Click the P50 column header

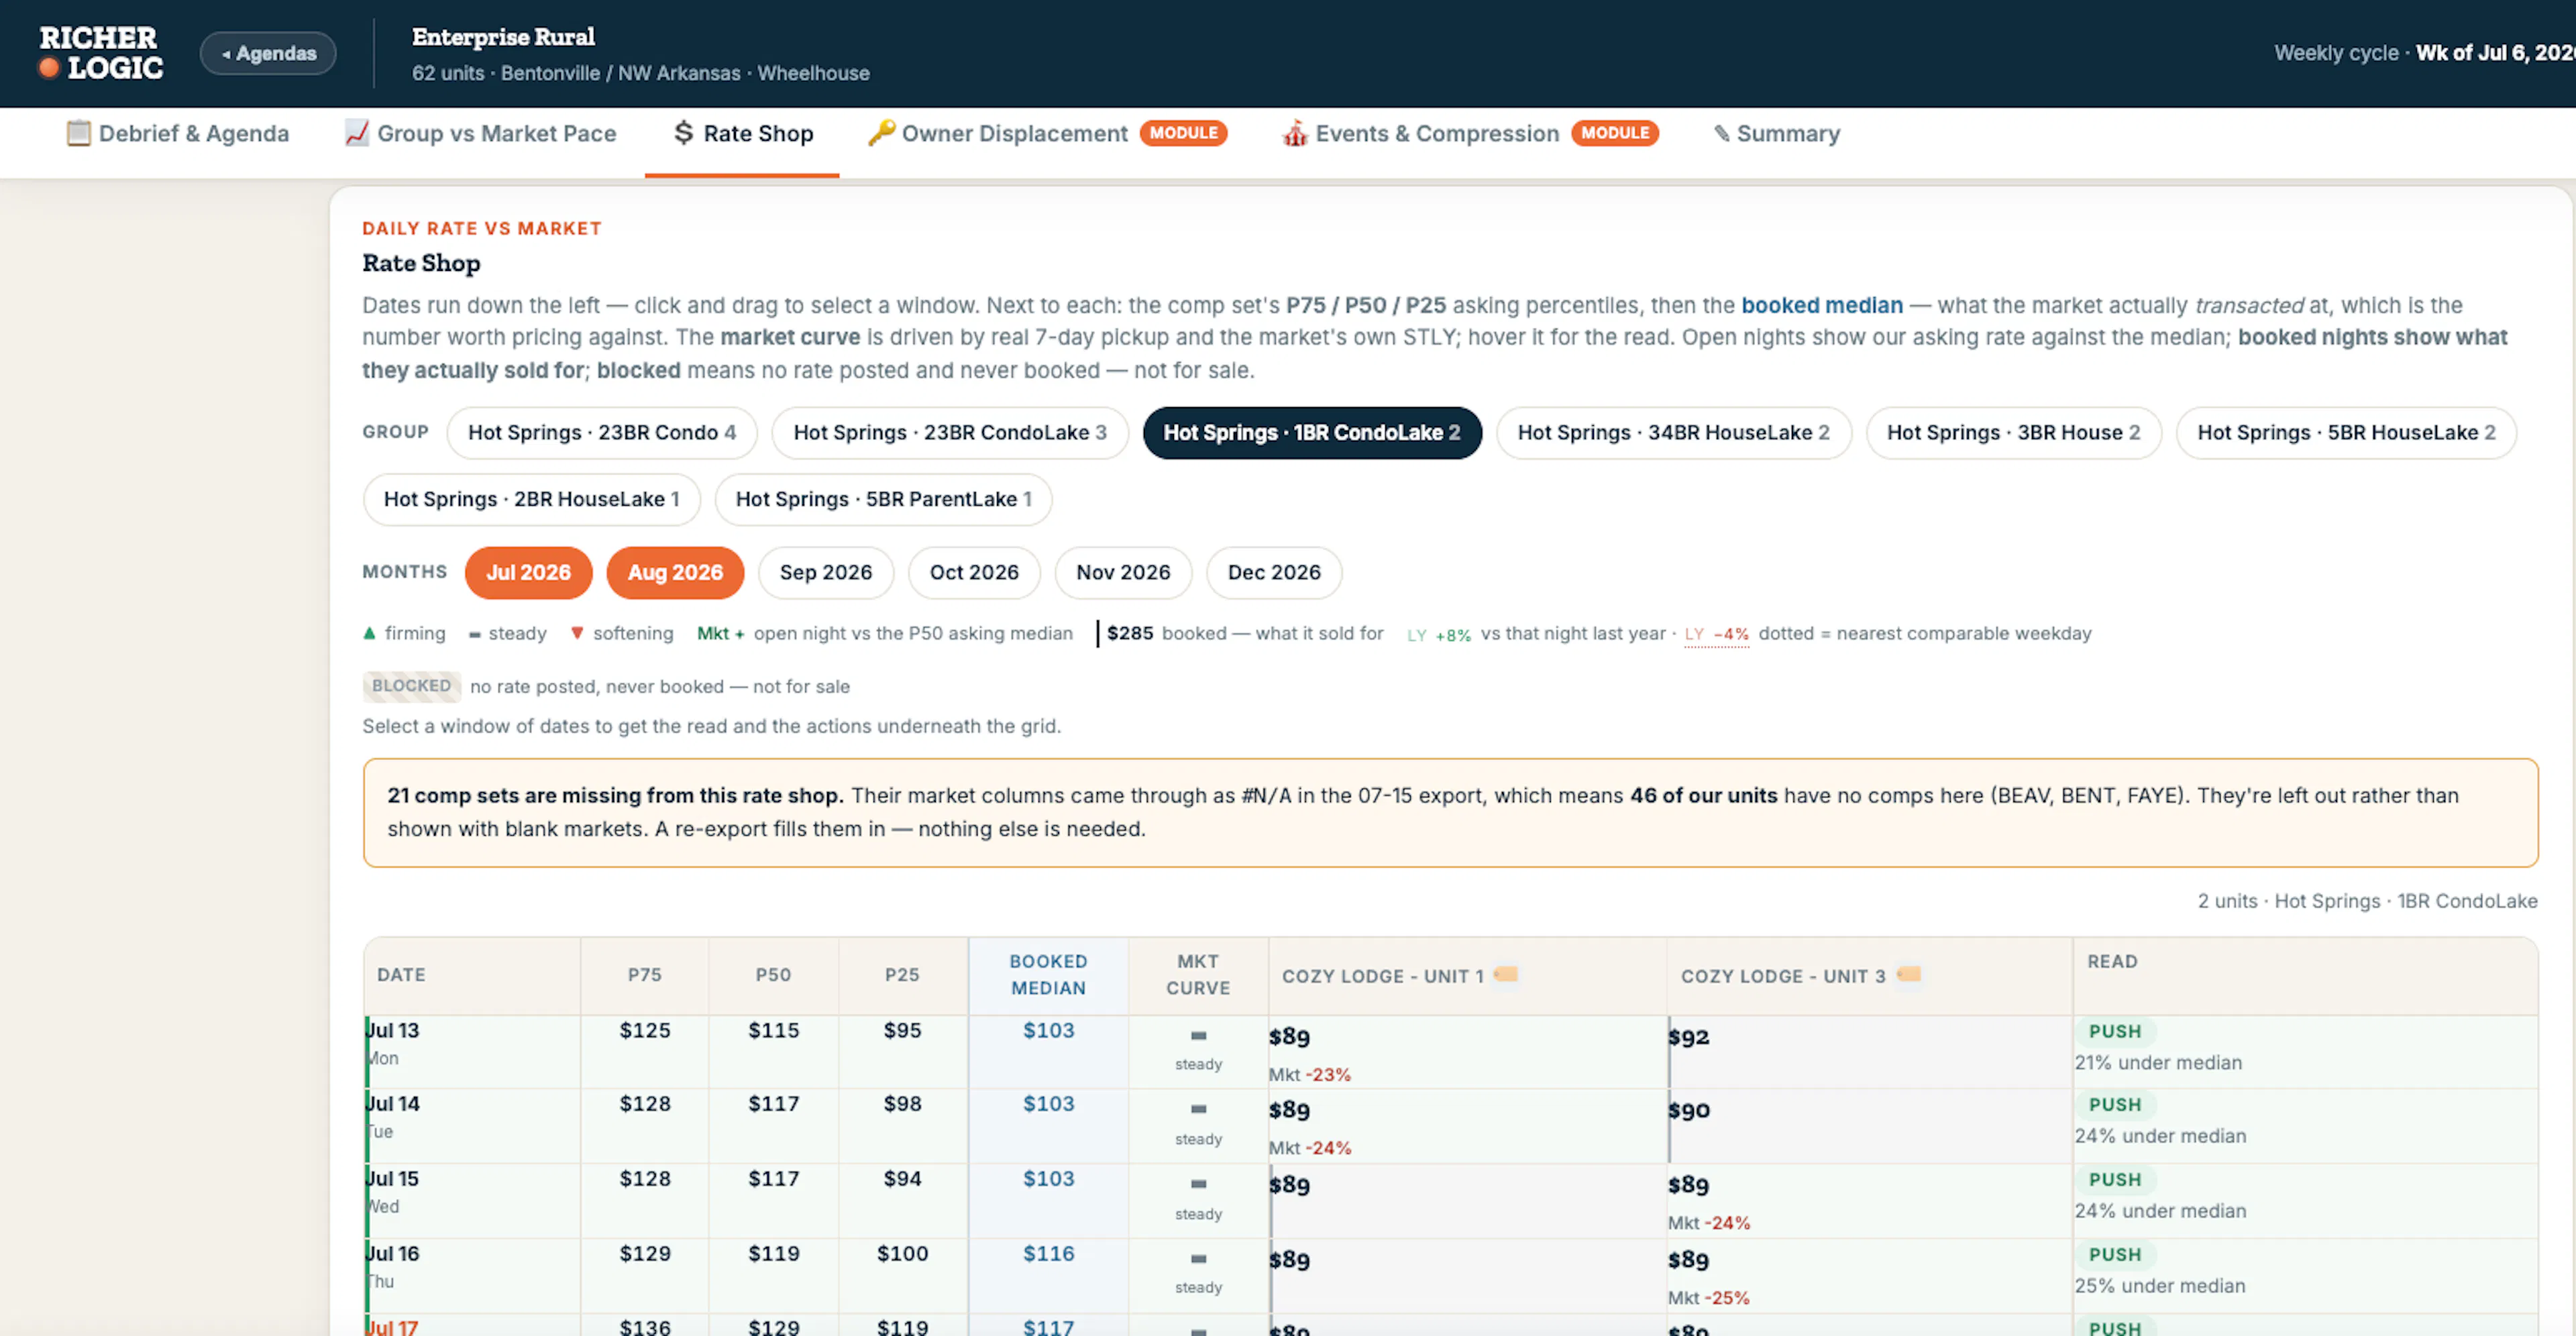[x=773, y=975]
